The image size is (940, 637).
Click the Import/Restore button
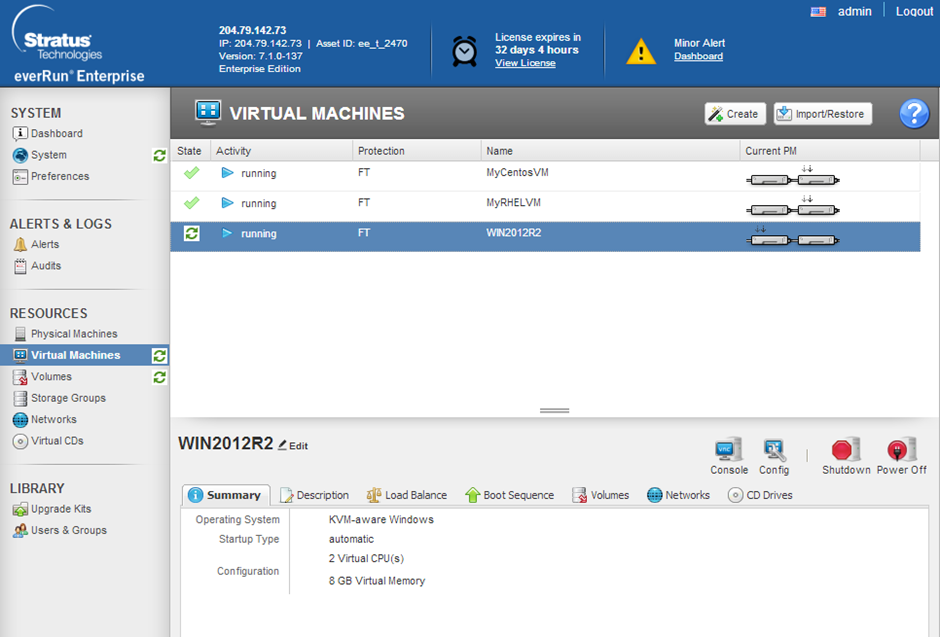tap(822, 114)
